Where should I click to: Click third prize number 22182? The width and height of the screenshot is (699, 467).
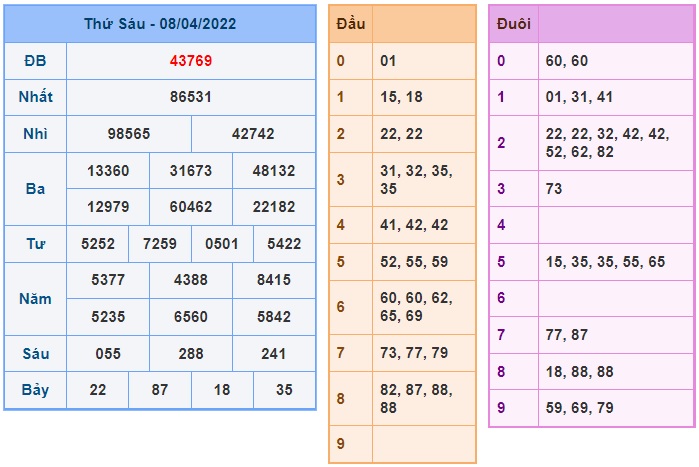click(274, 207)
